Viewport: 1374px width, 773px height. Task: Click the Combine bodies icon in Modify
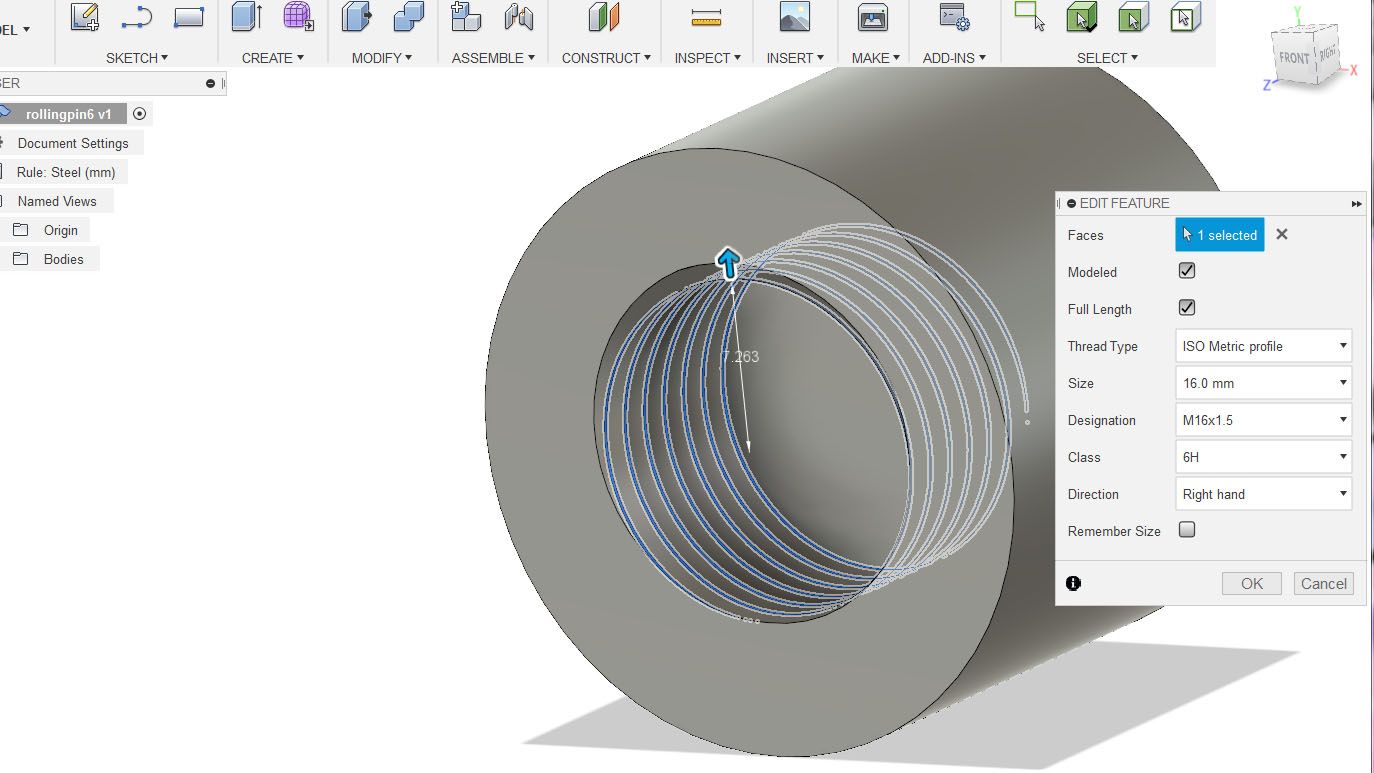tap(409, 17)
